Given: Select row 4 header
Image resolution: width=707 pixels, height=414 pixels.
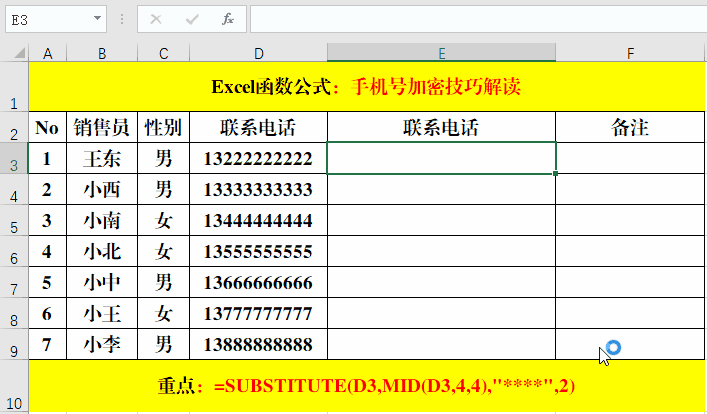Looking at the screenshot, I should (14, 189).
